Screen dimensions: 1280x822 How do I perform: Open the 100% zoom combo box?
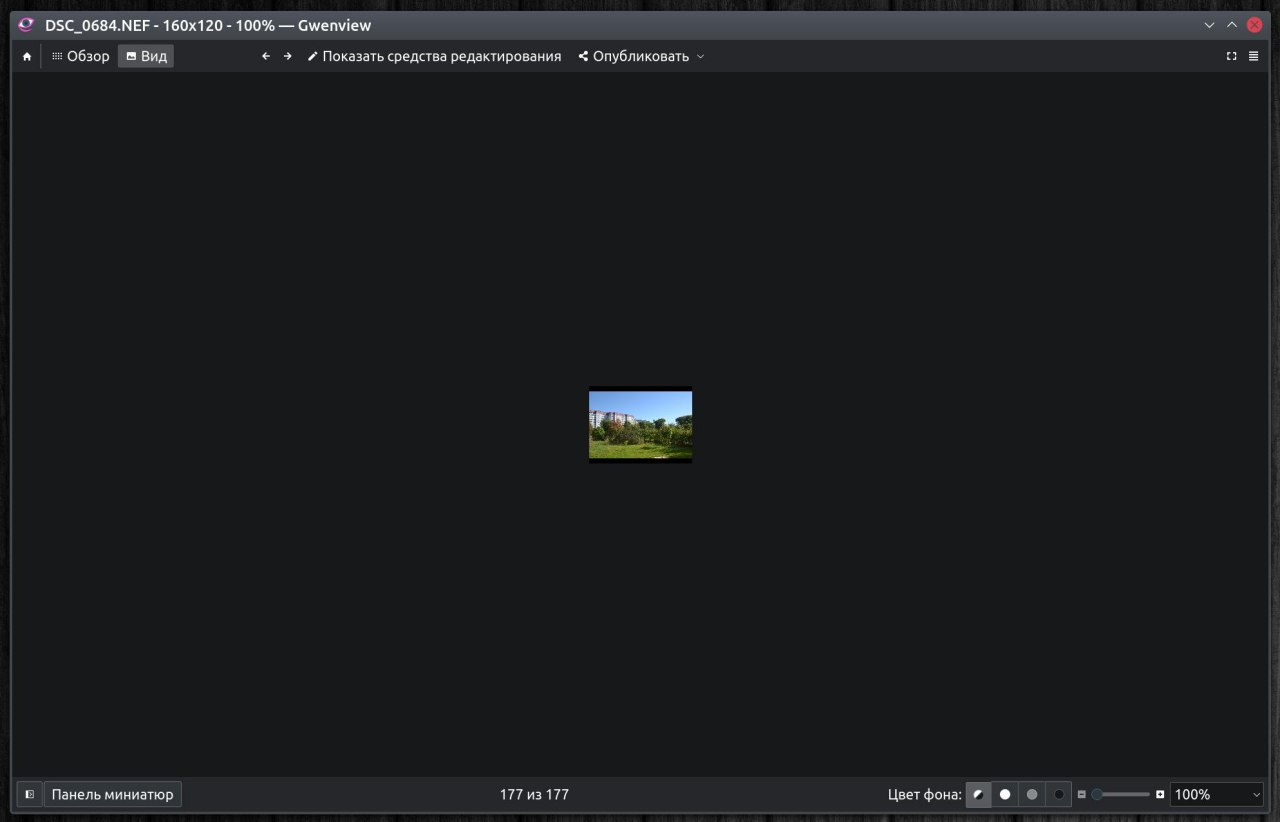click(1217, 795)
